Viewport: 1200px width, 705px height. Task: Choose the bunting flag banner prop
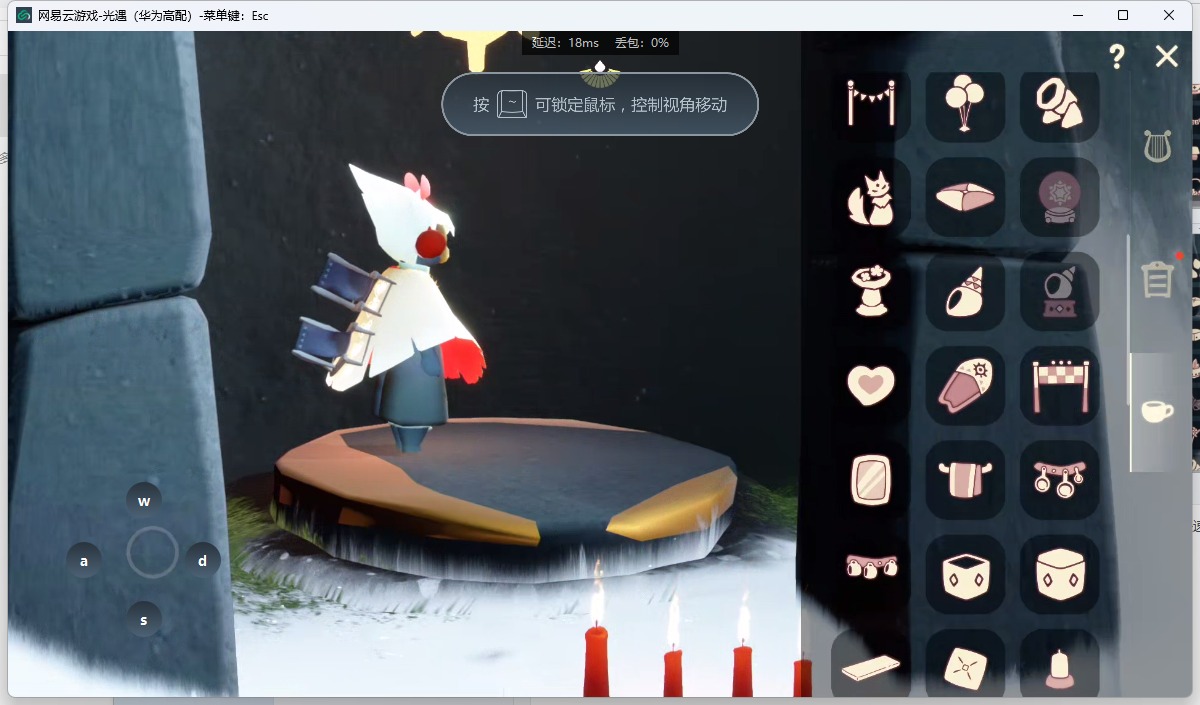(870, 102)
